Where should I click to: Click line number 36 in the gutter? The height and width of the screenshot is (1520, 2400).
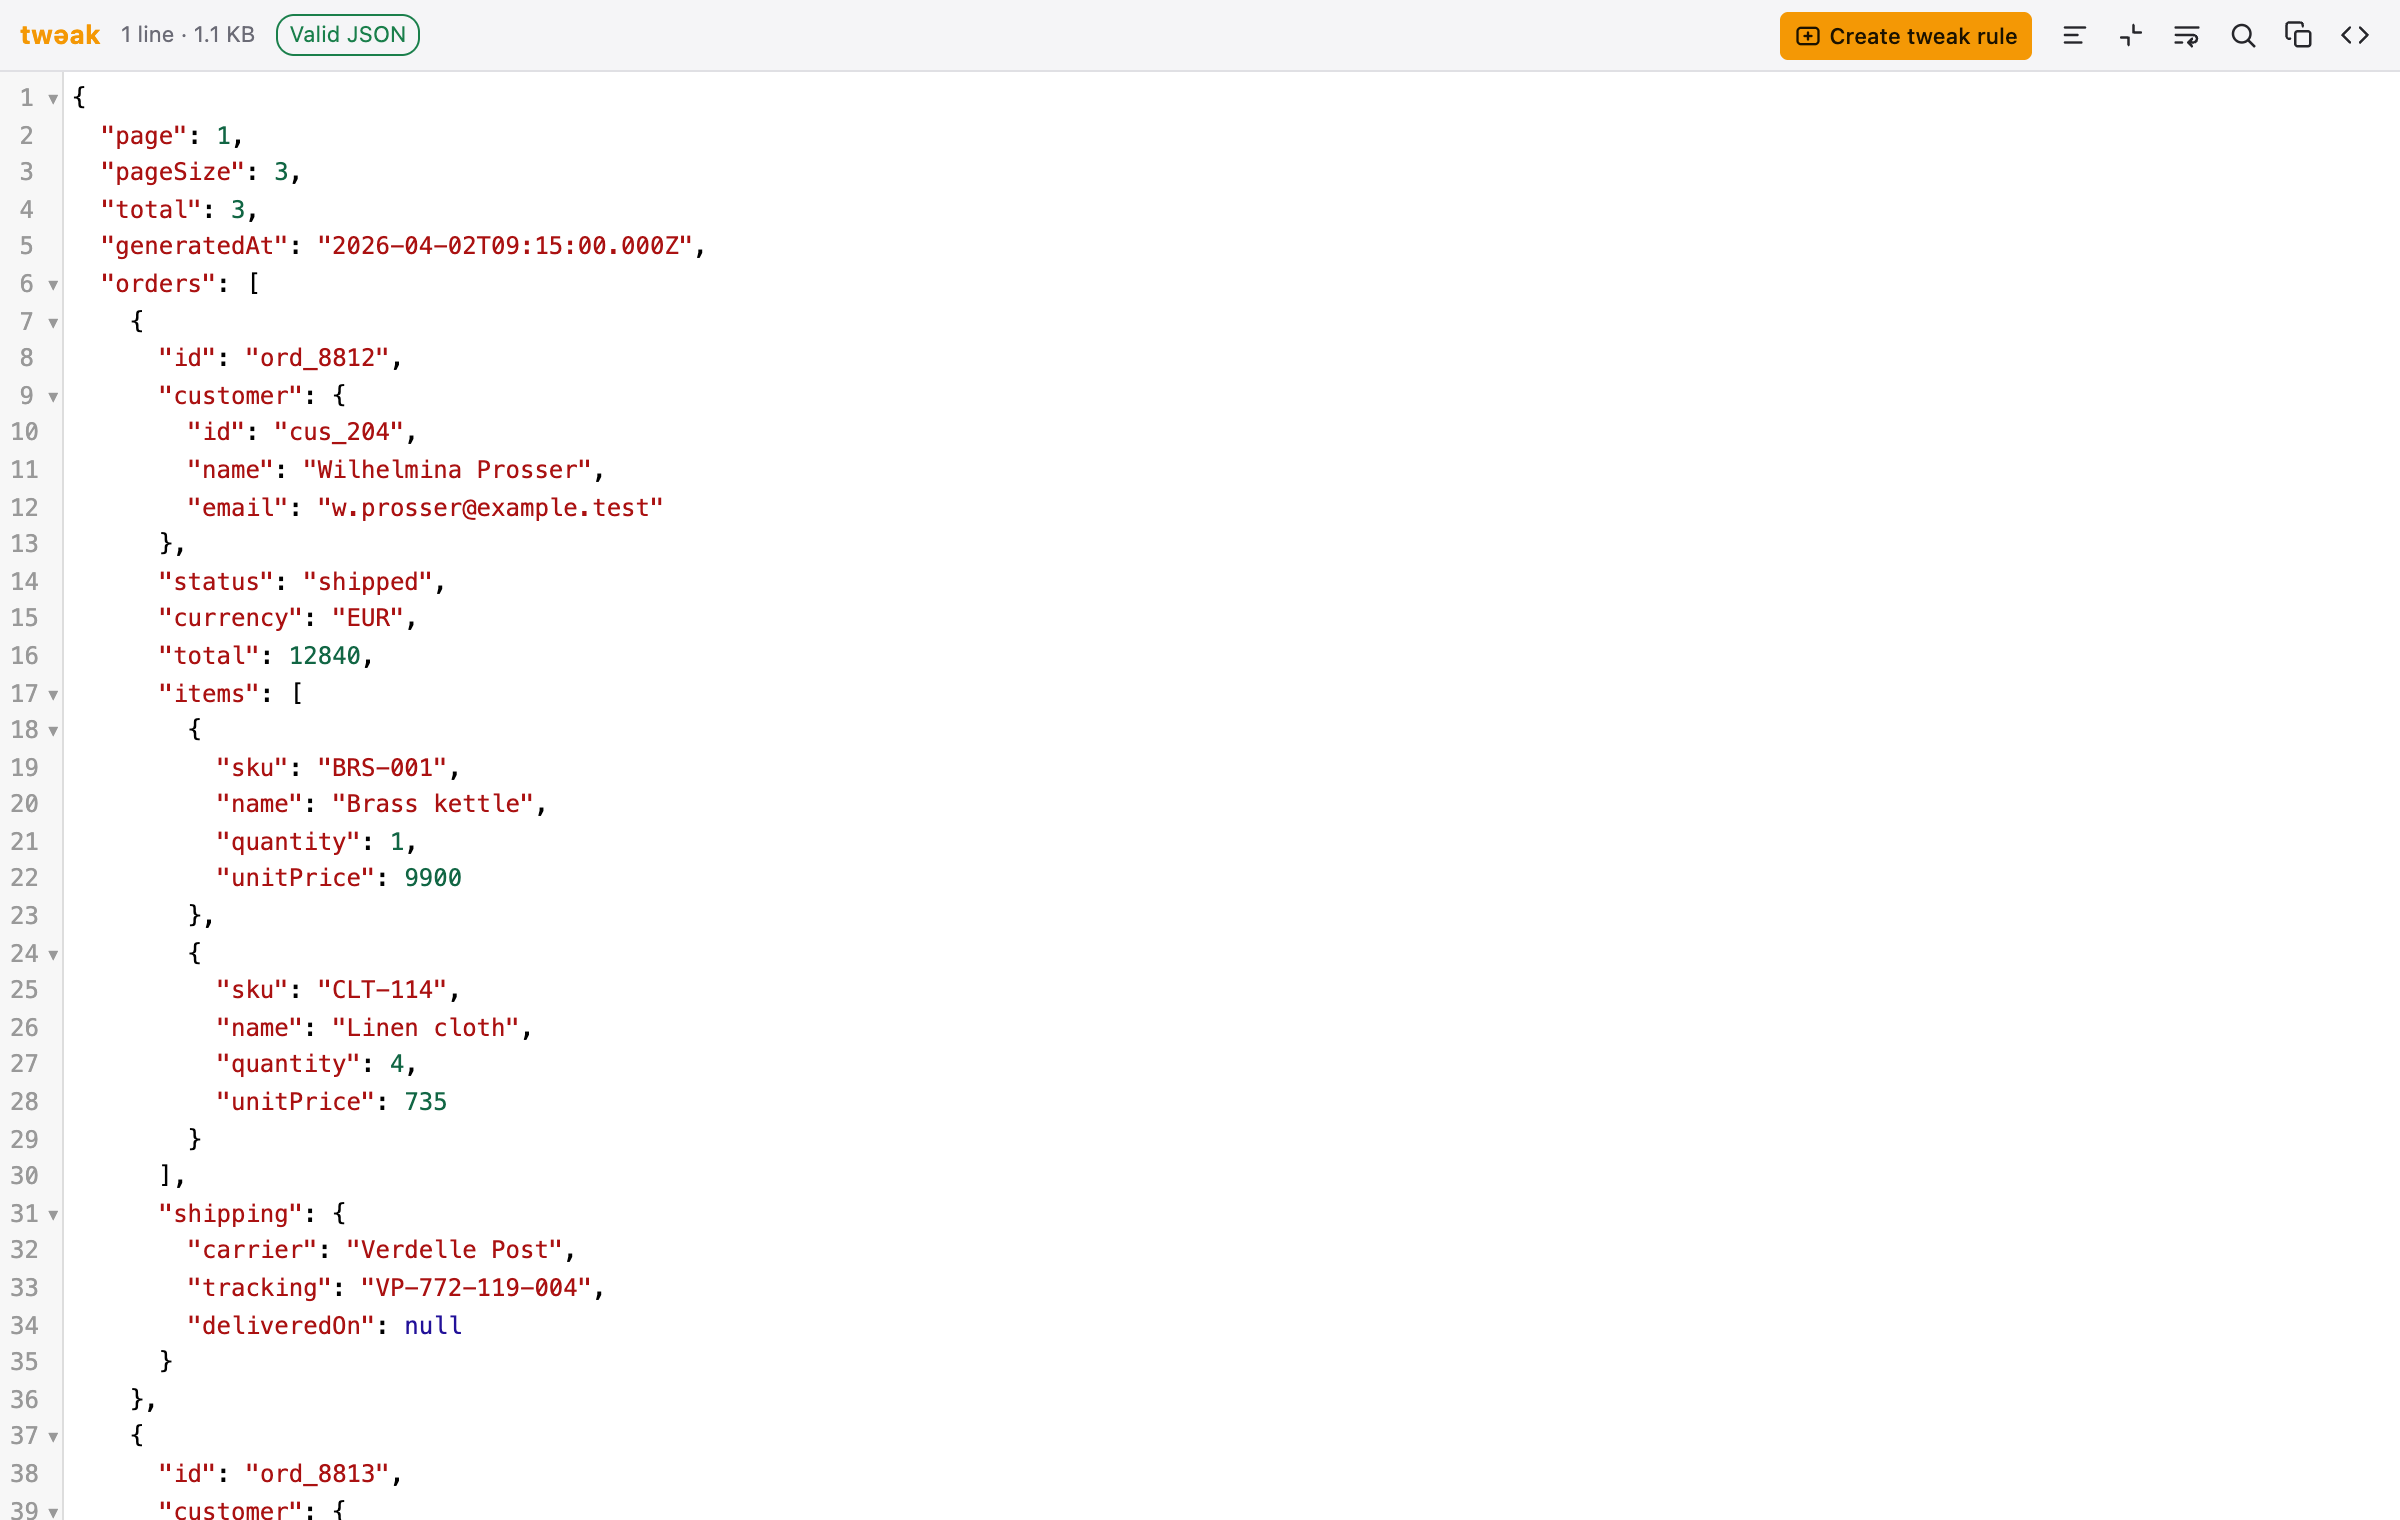tap(25, 1400)
